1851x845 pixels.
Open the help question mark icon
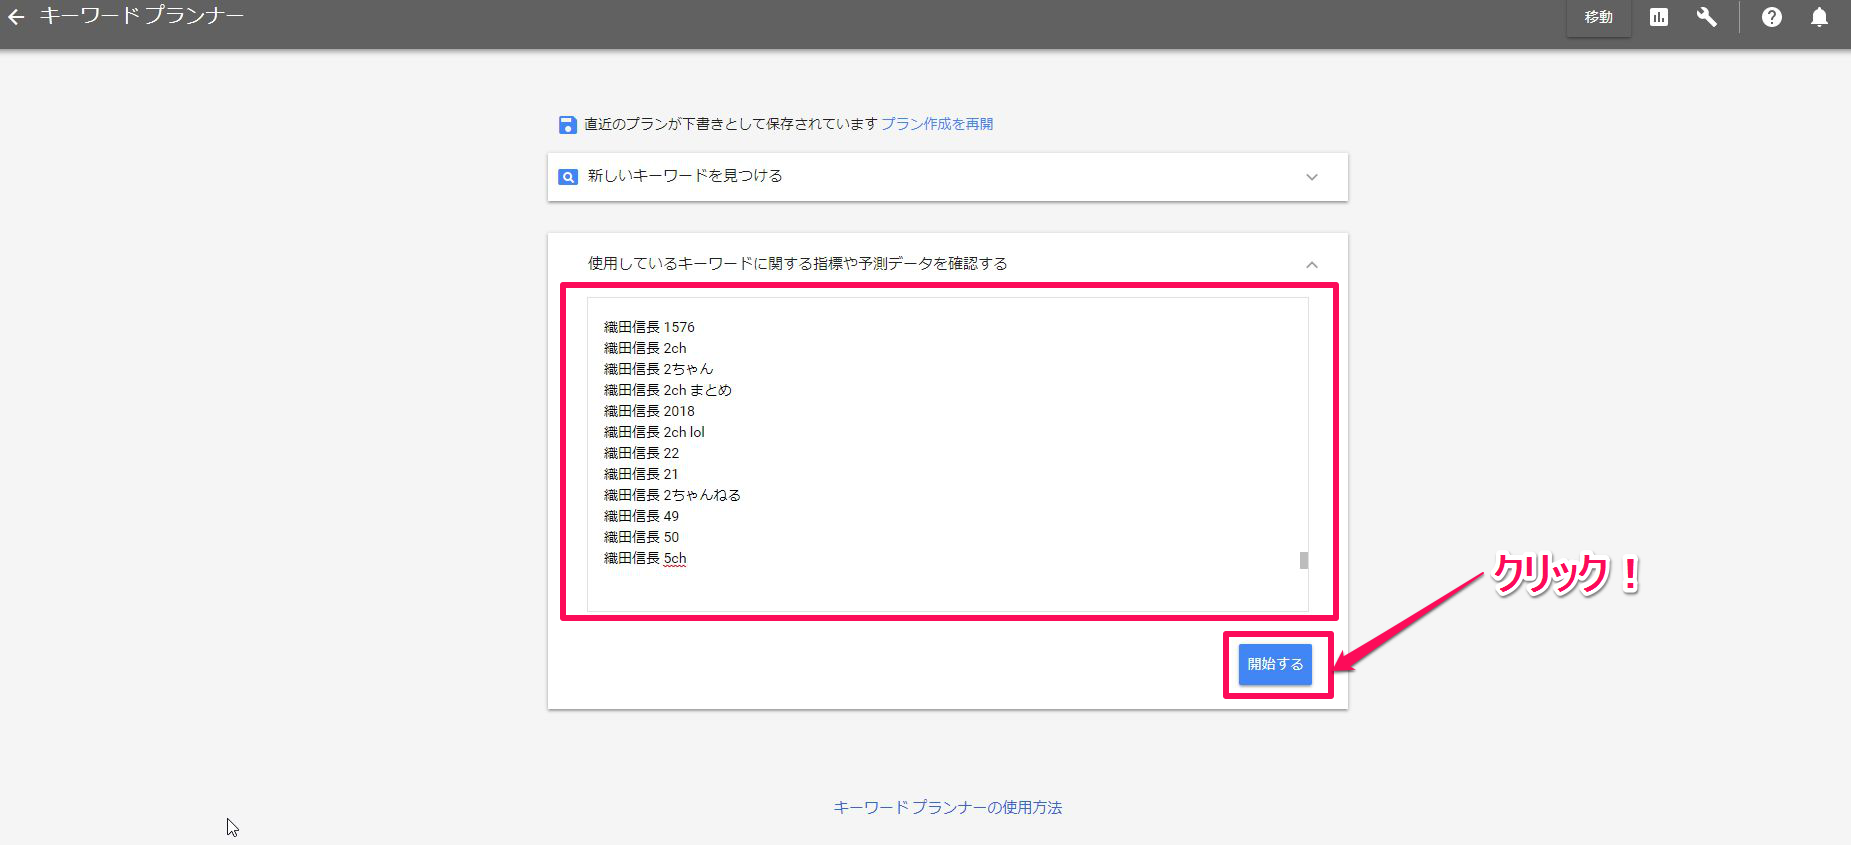pyautogui.click(x=1772, y=17)
